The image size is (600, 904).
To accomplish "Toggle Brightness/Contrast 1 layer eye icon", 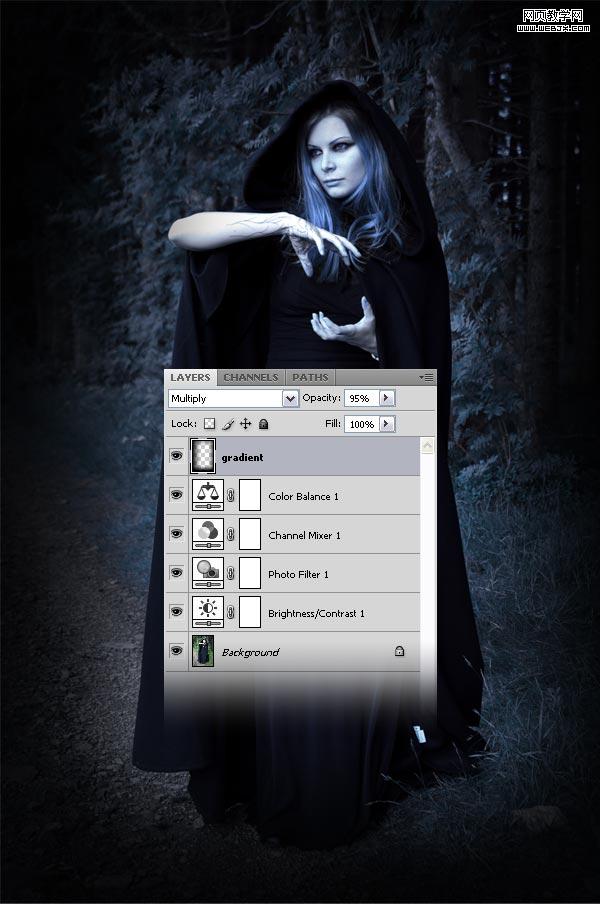I will tap(176, 612).
